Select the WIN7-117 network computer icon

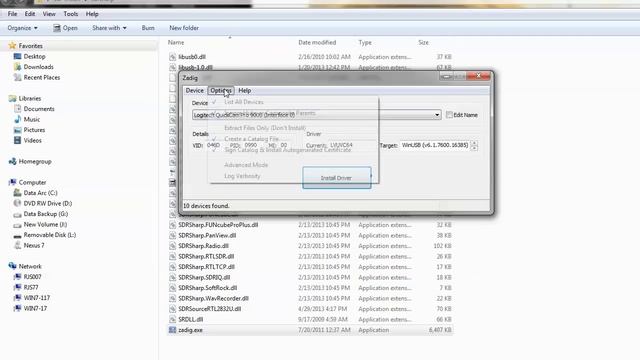17,298
